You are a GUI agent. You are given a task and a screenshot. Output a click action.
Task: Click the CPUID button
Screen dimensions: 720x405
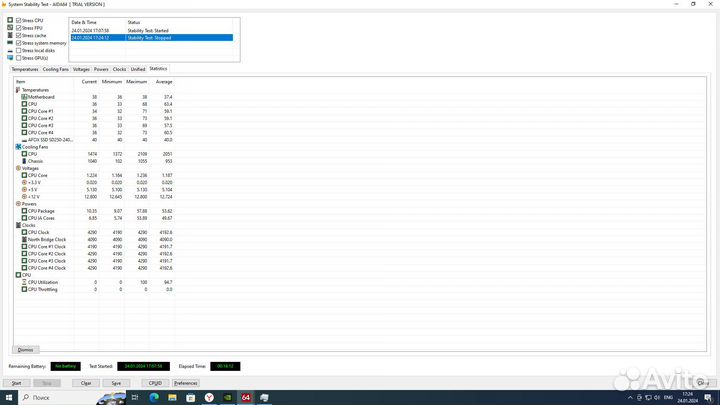click(154, 383)
